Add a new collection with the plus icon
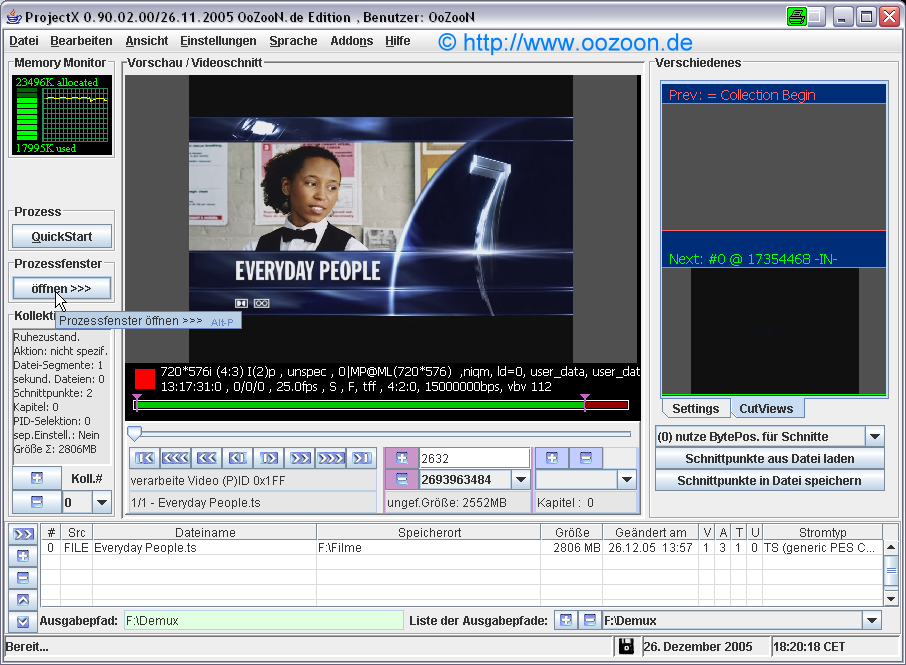 pyautogui.click(x=37, y=478)
